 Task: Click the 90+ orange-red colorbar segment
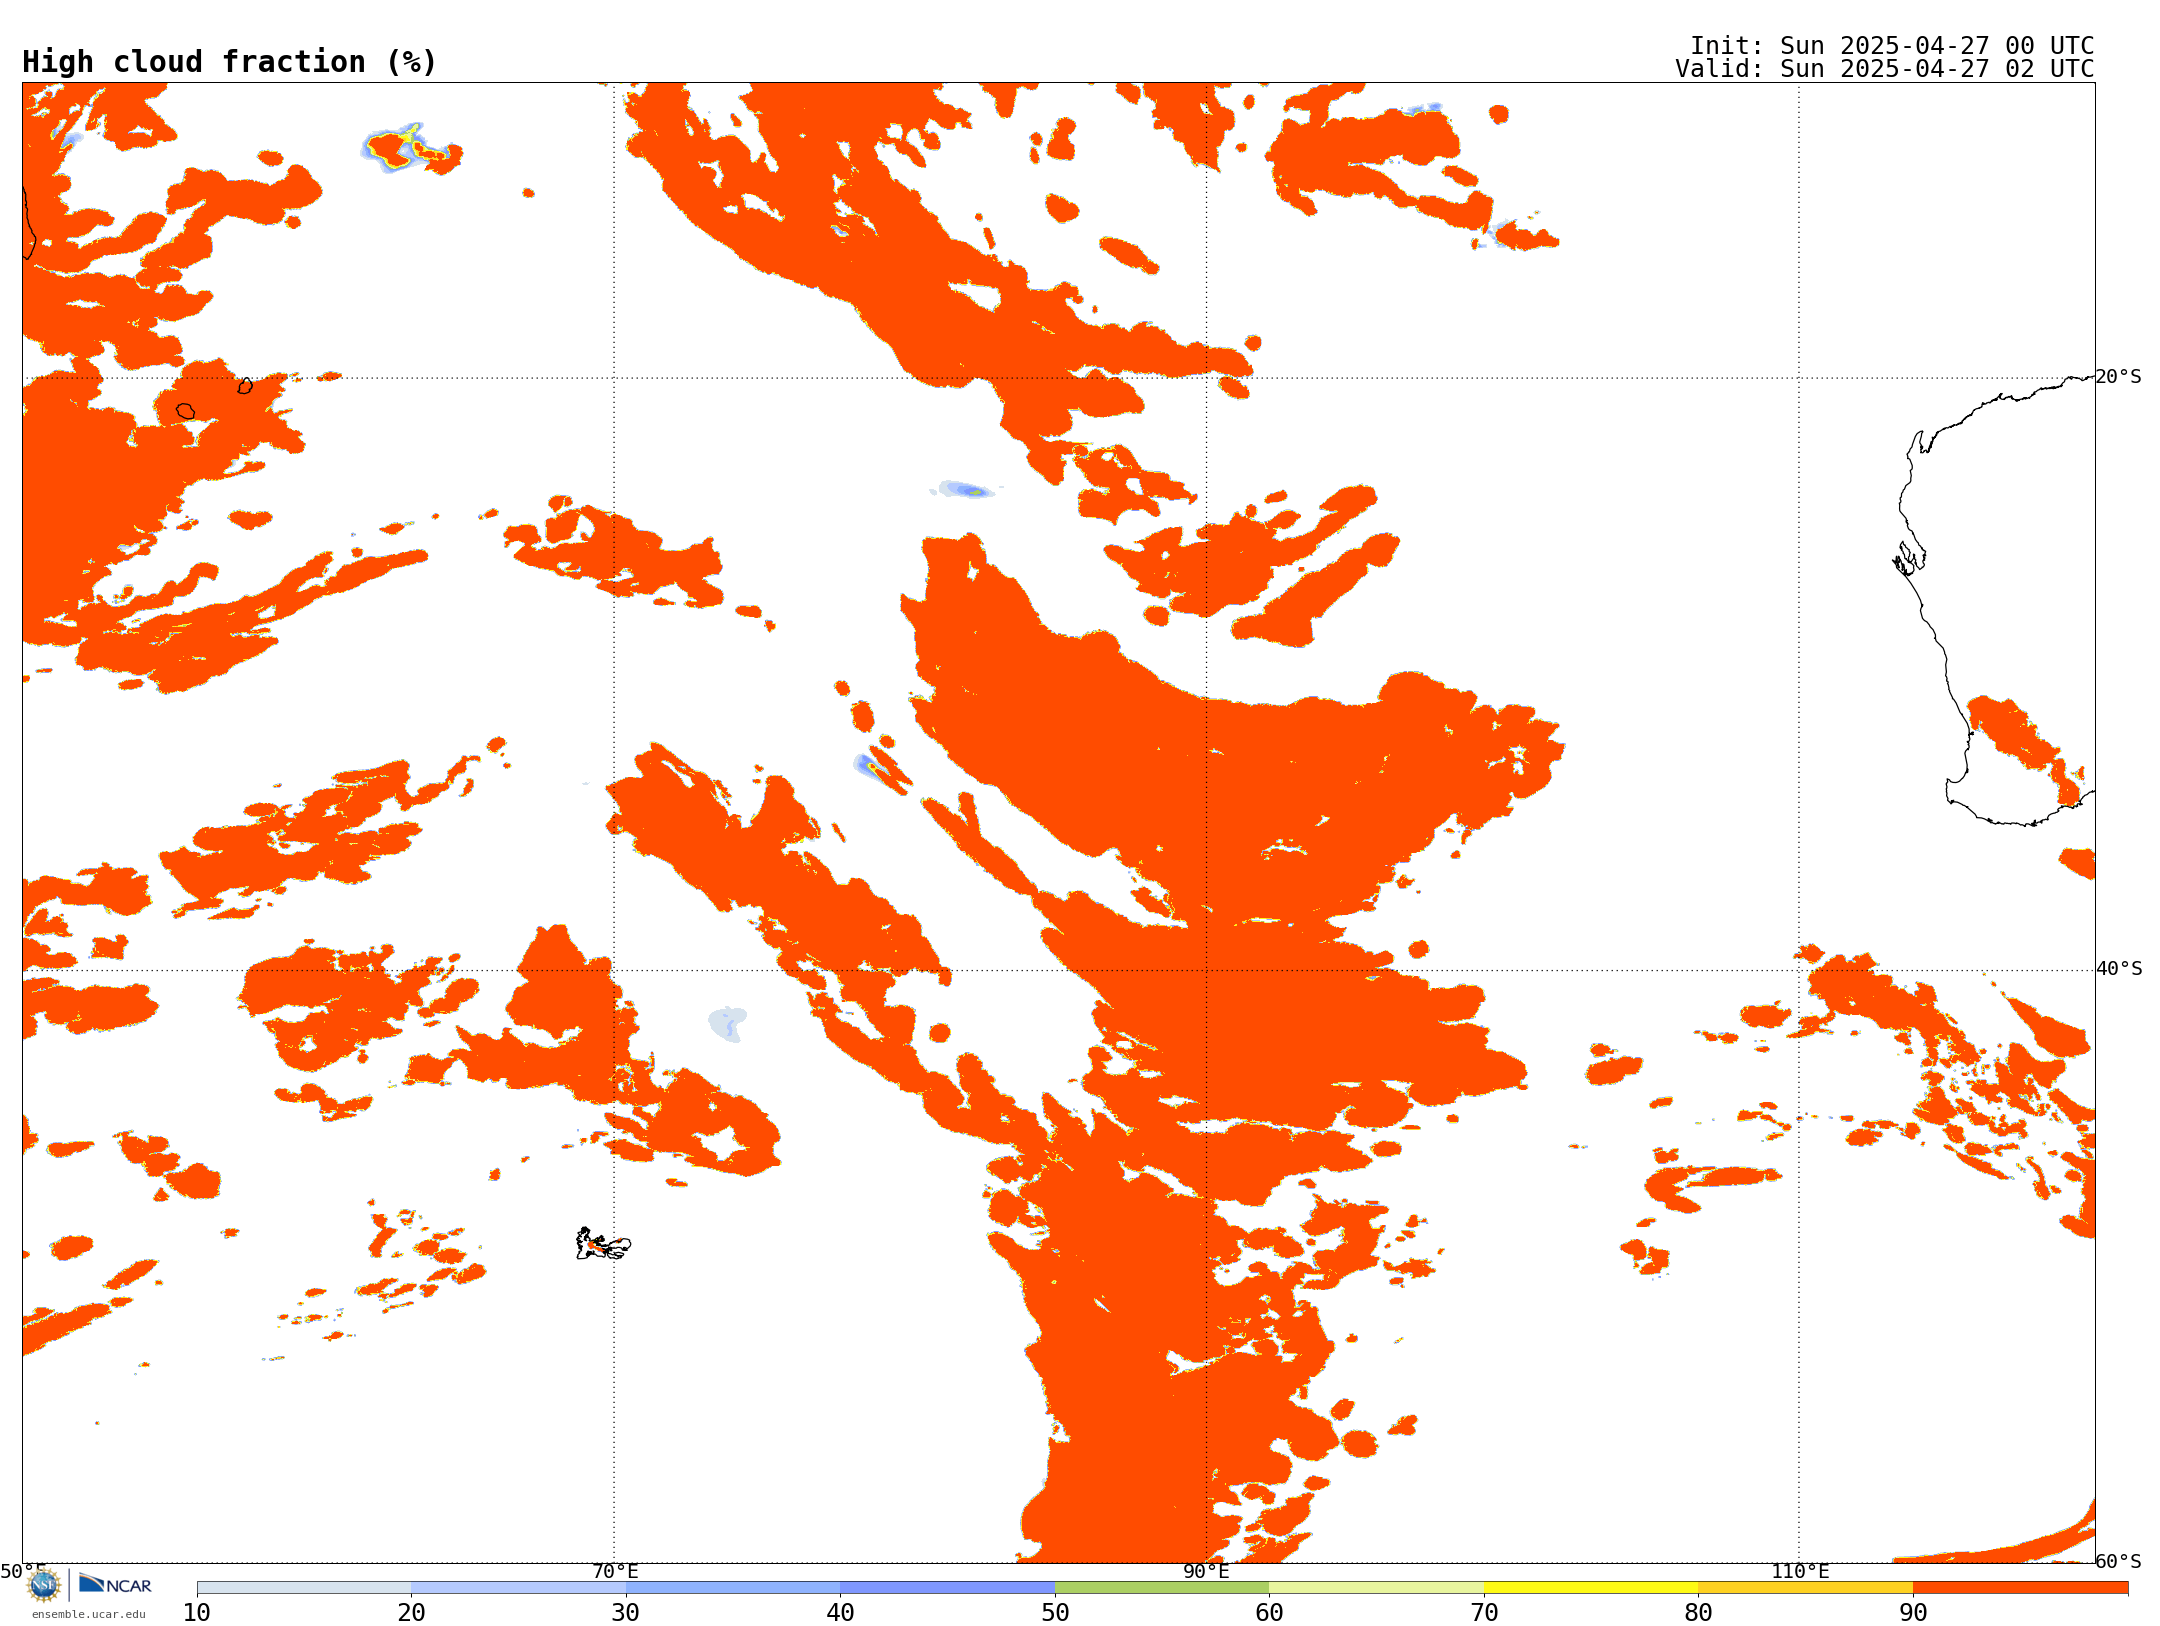click(x=2020, y=1588)
